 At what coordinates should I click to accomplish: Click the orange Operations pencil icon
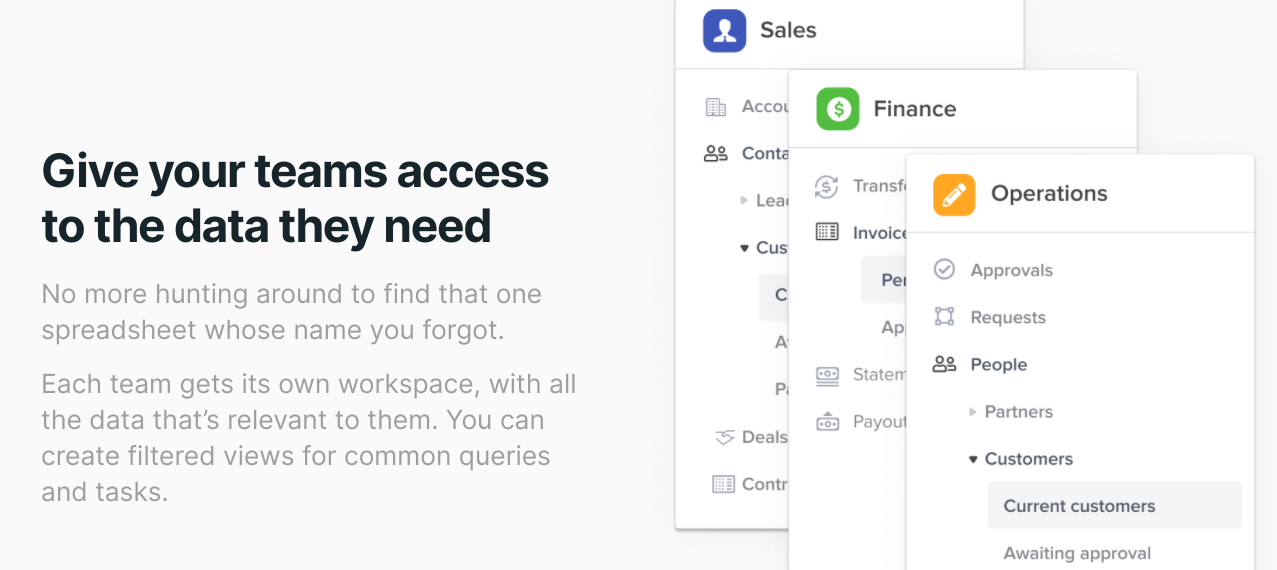pyautogui.click(x=954, y=194)
